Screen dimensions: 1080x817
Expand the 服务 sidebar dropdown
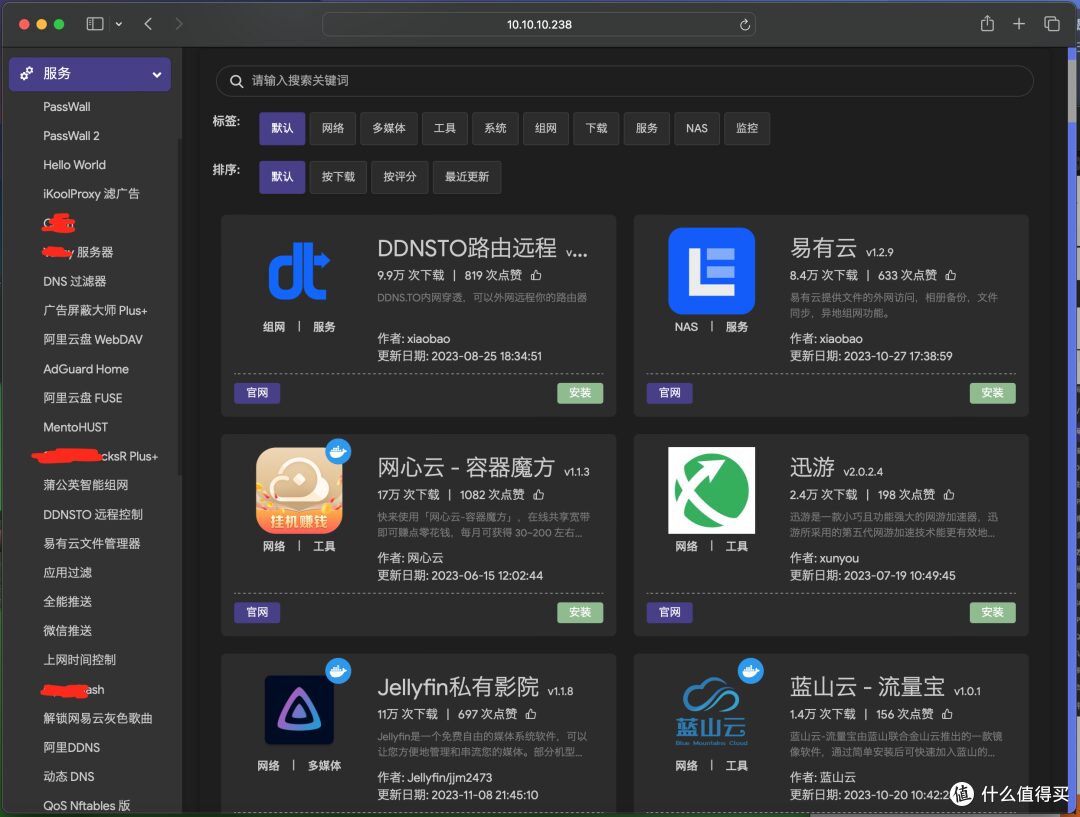157,73
